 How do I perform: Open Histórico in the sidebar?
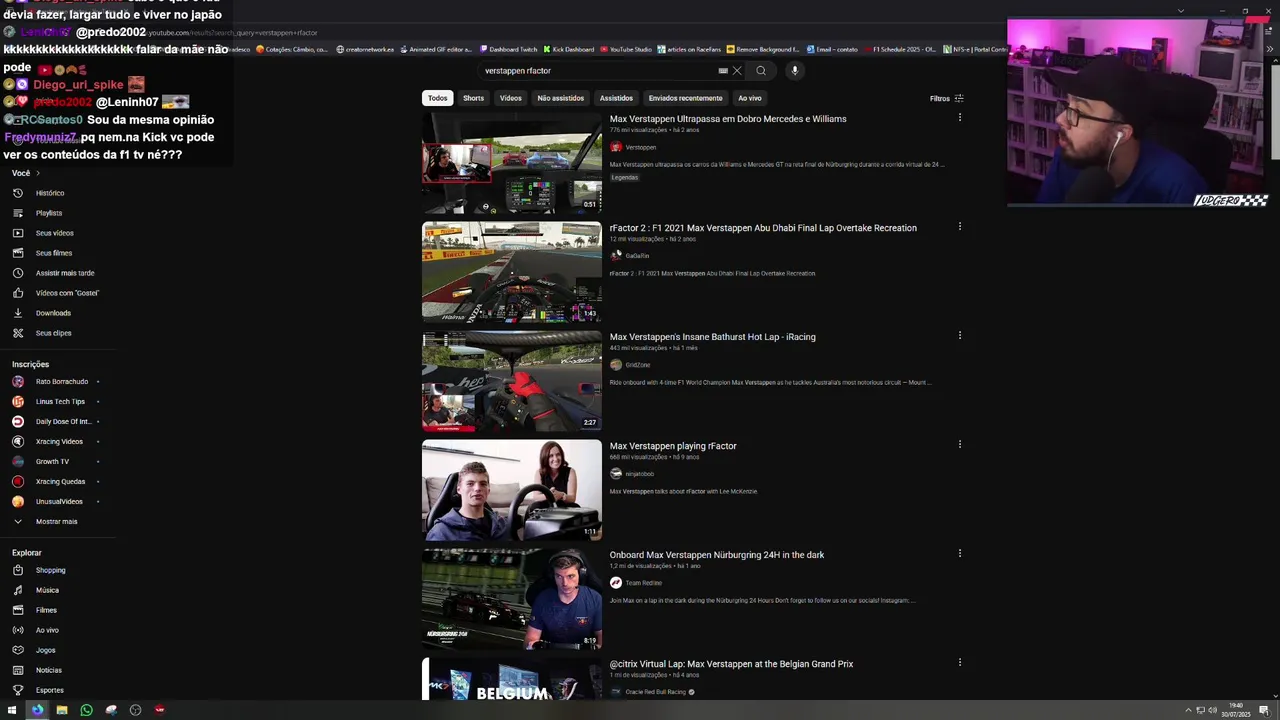click(50, 193)
